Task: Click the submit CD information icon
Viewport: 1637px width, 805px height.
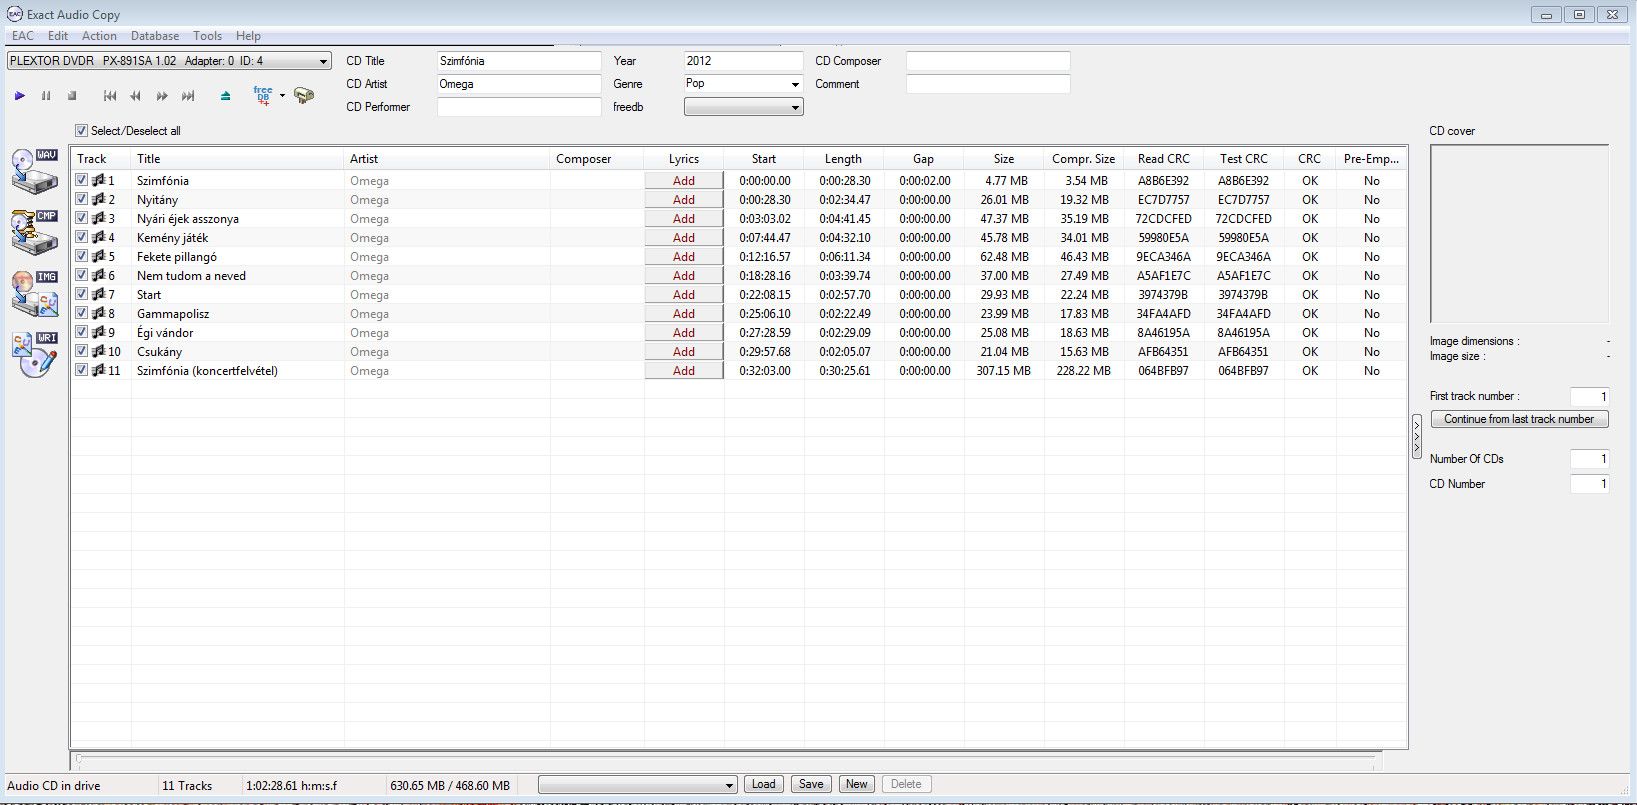Action: click(x=304, y=95)
